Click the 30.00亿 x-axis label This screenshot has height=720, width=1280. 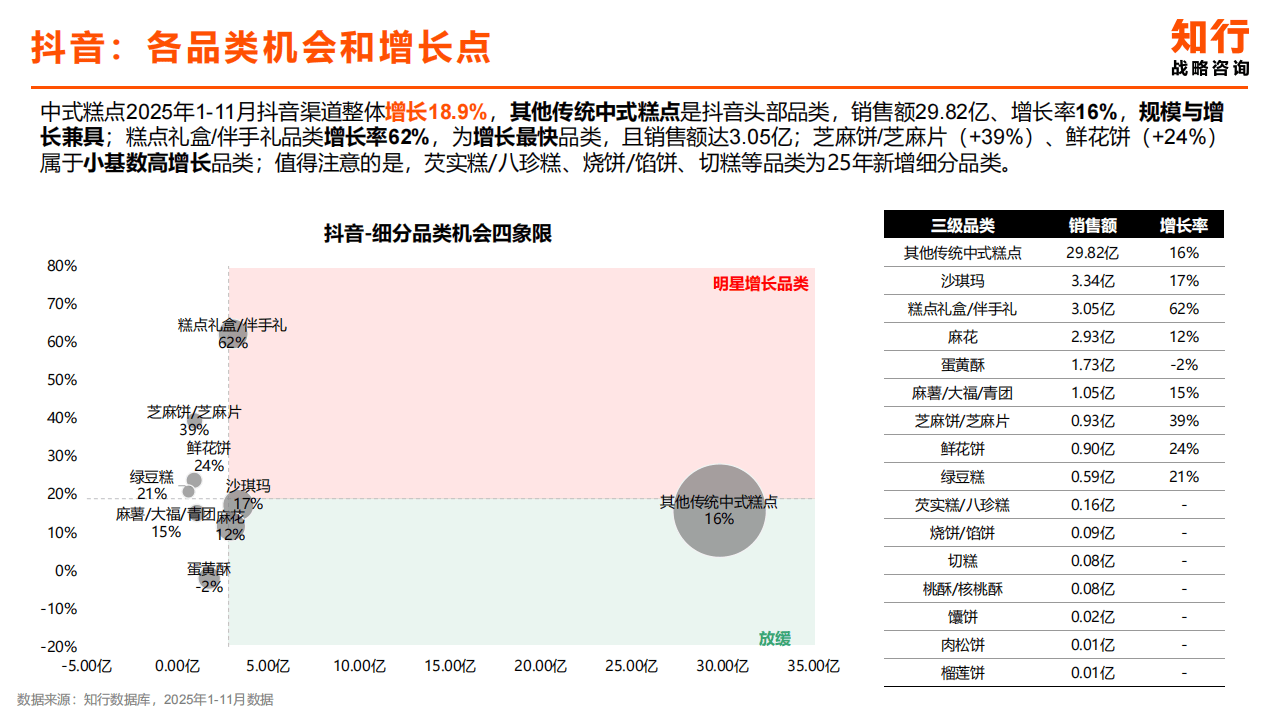721,665
